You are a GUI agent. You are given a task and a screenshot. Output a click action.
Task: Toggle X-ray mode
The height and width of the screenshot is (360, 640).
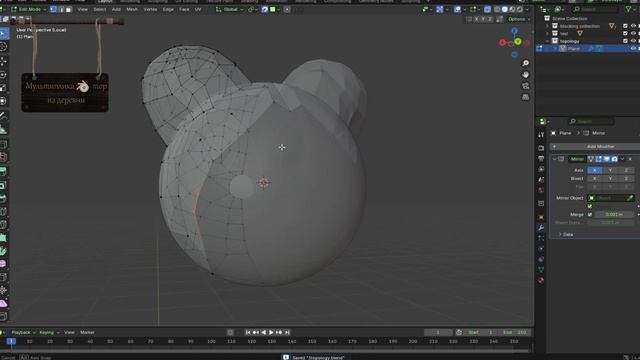tap(487, 9)
